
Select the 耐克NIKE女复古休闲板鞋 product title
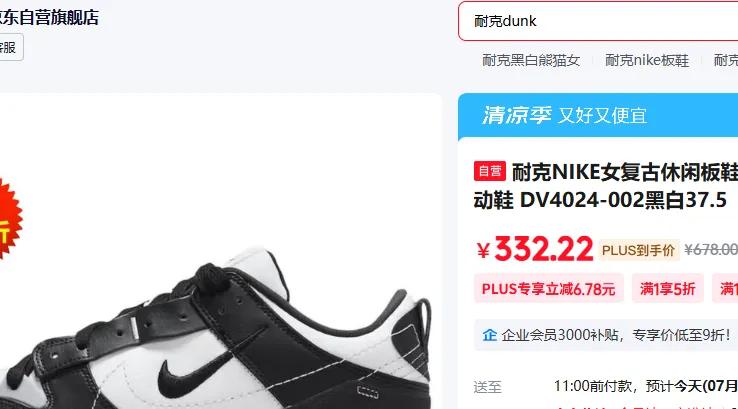pyautogui.click(x=625, y=172)
